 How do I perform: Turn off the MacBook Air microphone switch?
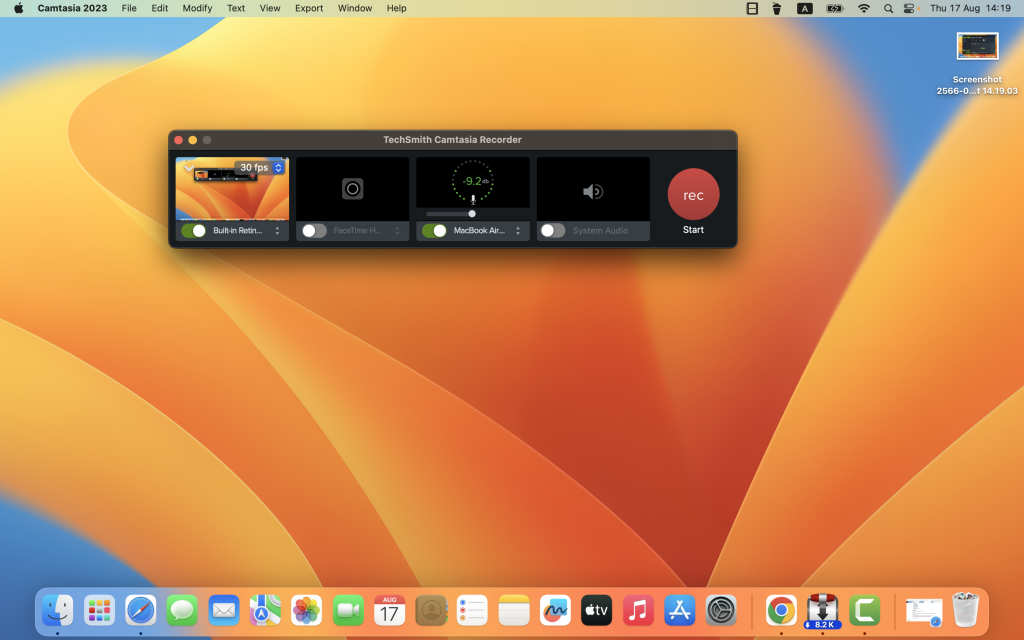pos(434,231)
